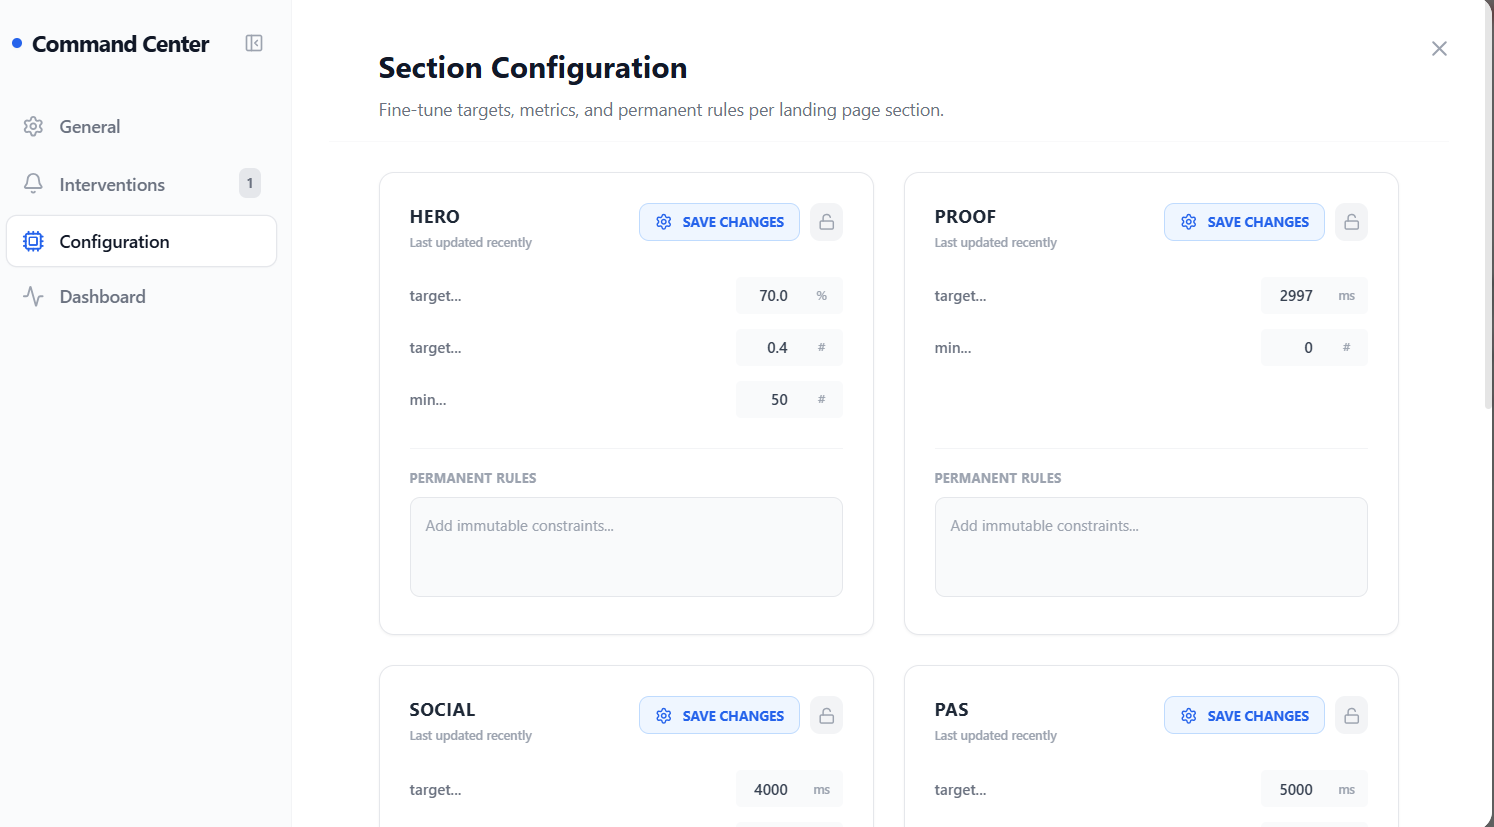The width and height of the screenshot is (1494, 827).
Task: Click the General gear icon
Action: point(34,127)
